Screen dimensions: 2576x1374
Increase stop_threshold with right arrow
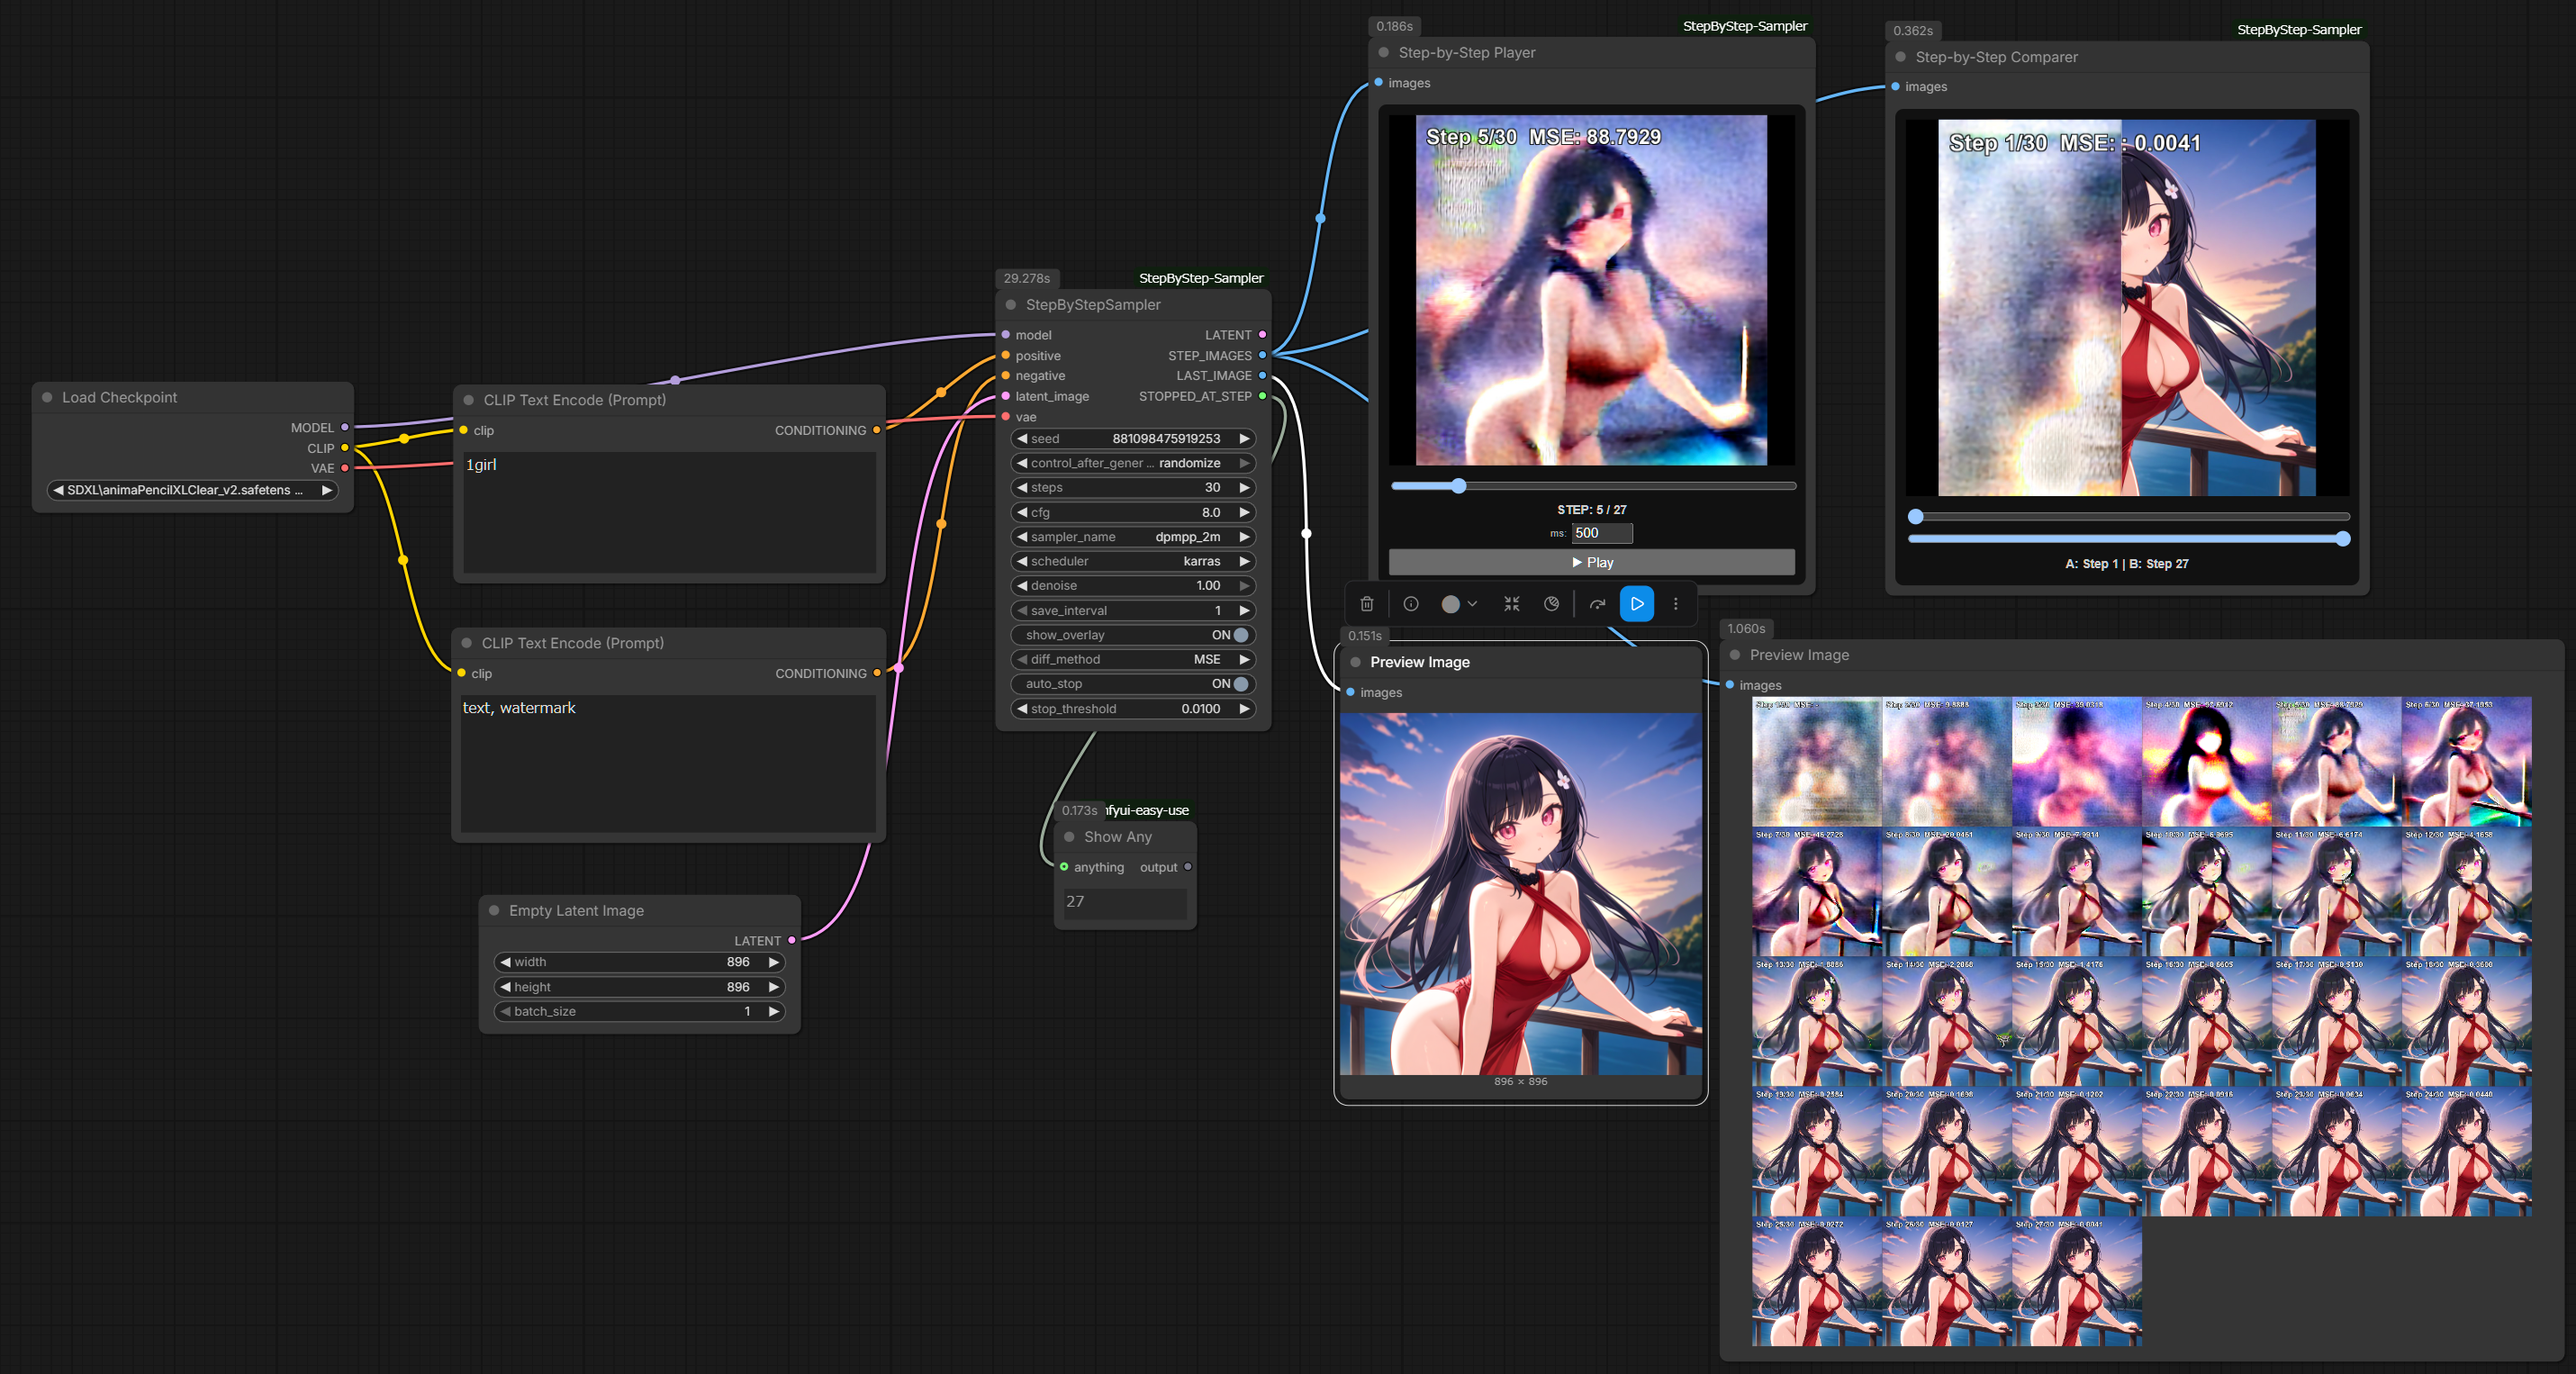pos(1244,708)
